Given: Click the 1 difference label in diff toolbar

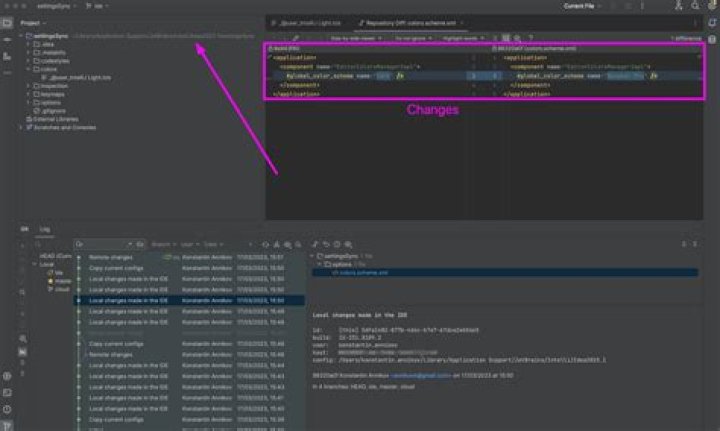Looking at the screenshot, I should (x=686, y=39).
